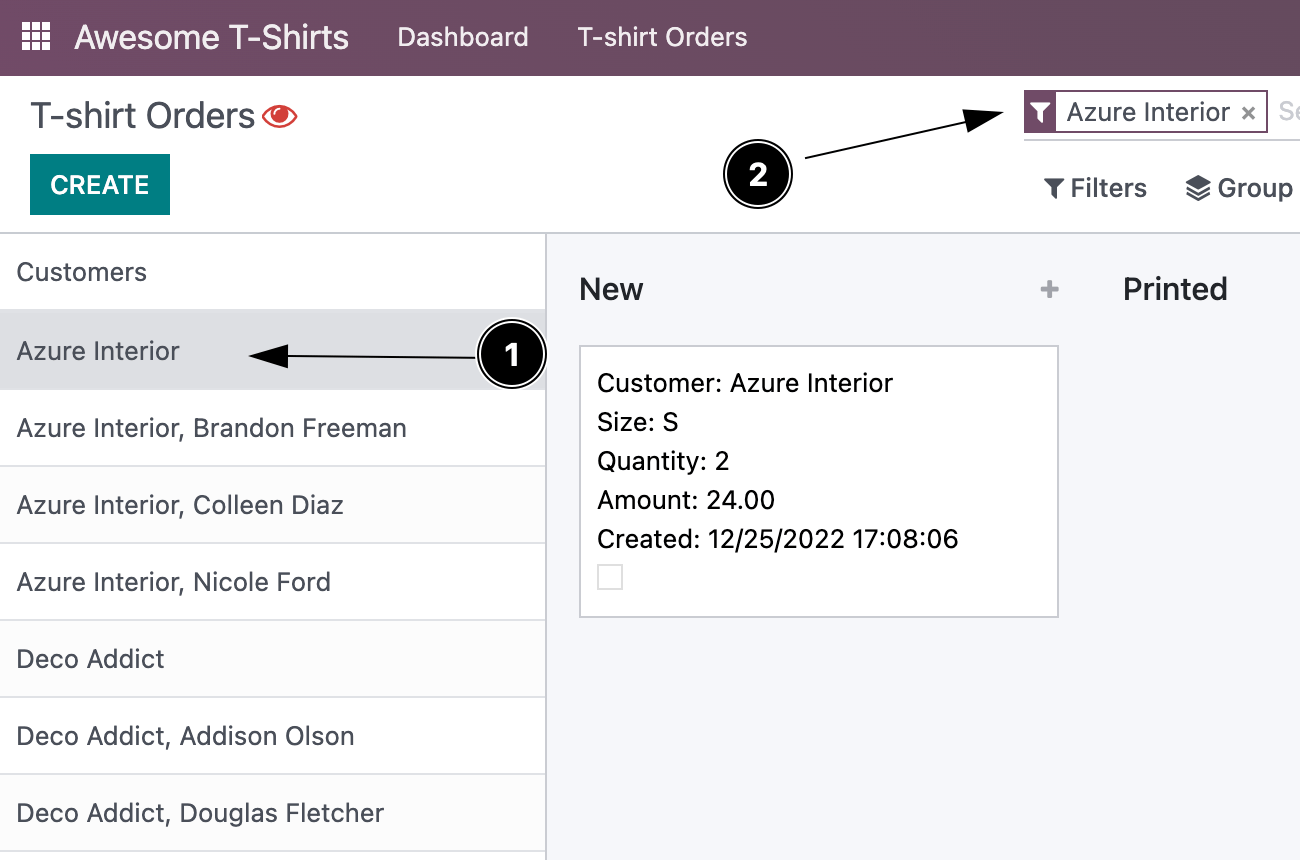Switch to T-shirt Orders menu item
Image resolution: width=1300 pixels, height=860 pixels.
[x=662, y=37]
